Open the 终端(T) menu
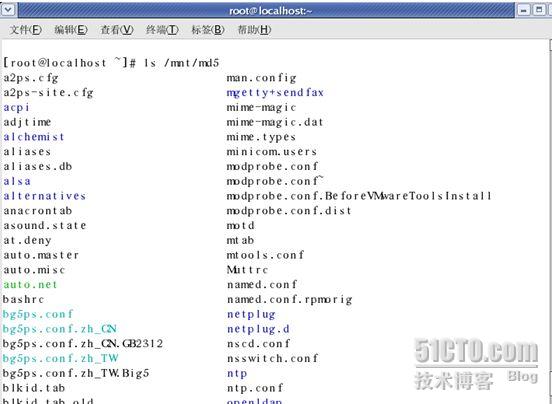 coord(162,30)
